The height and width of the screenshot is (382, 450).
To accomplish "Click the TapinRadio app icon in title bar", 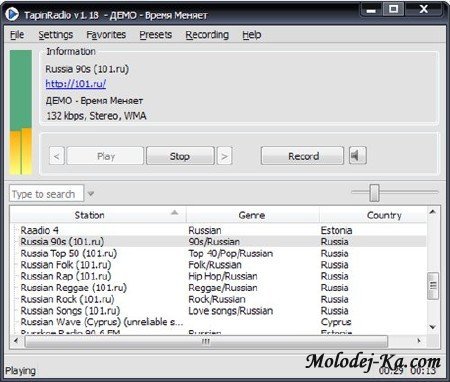I will click(x=12, y=14).
